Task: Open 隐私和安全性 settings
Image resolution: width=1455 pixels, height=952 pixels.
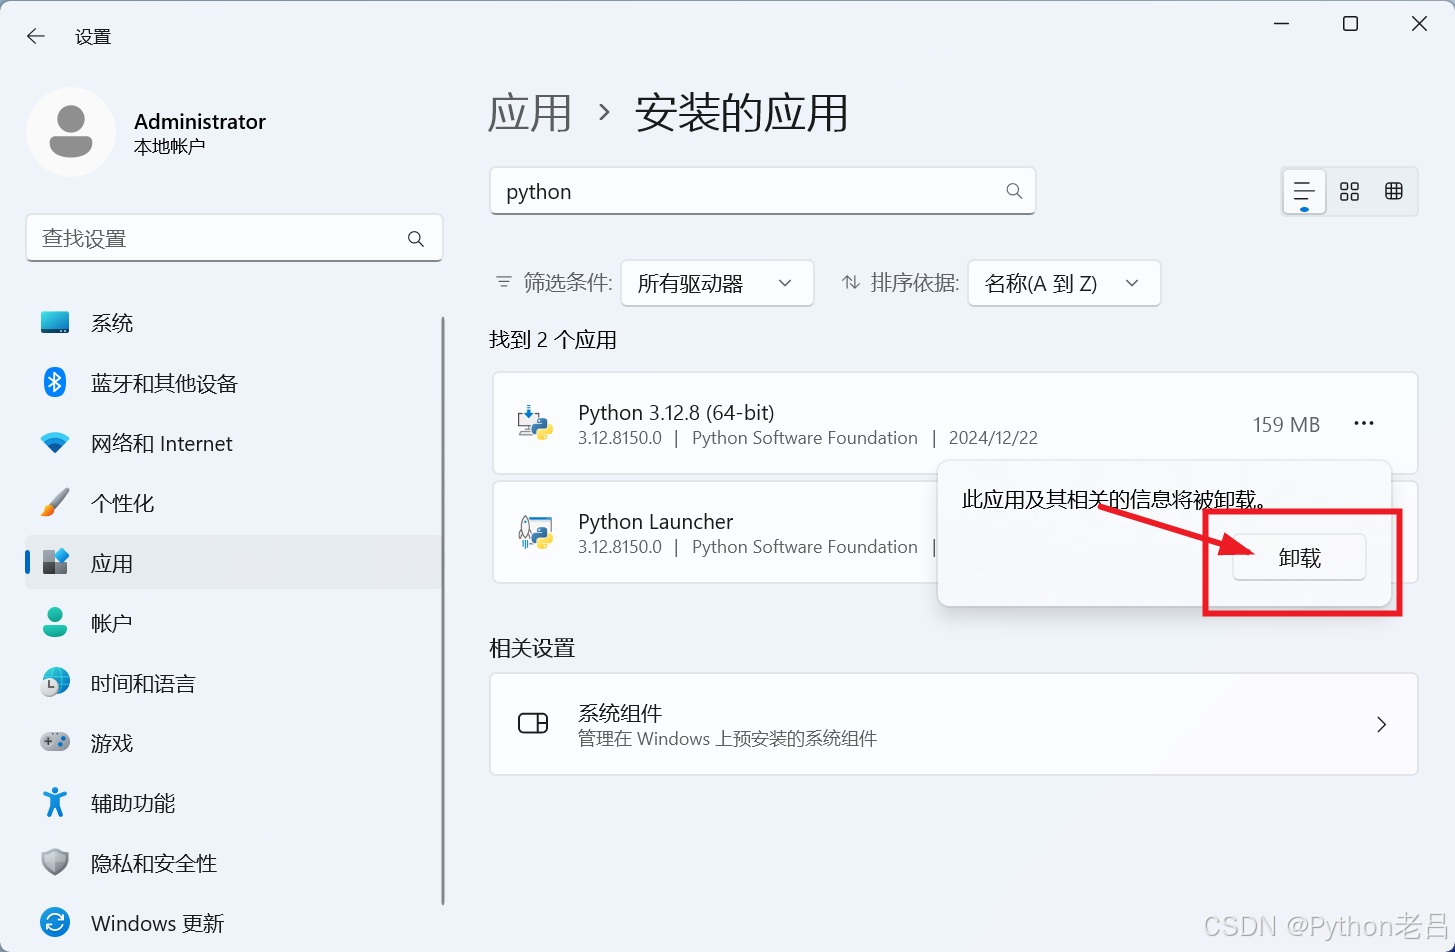Action: click(232, 863)
